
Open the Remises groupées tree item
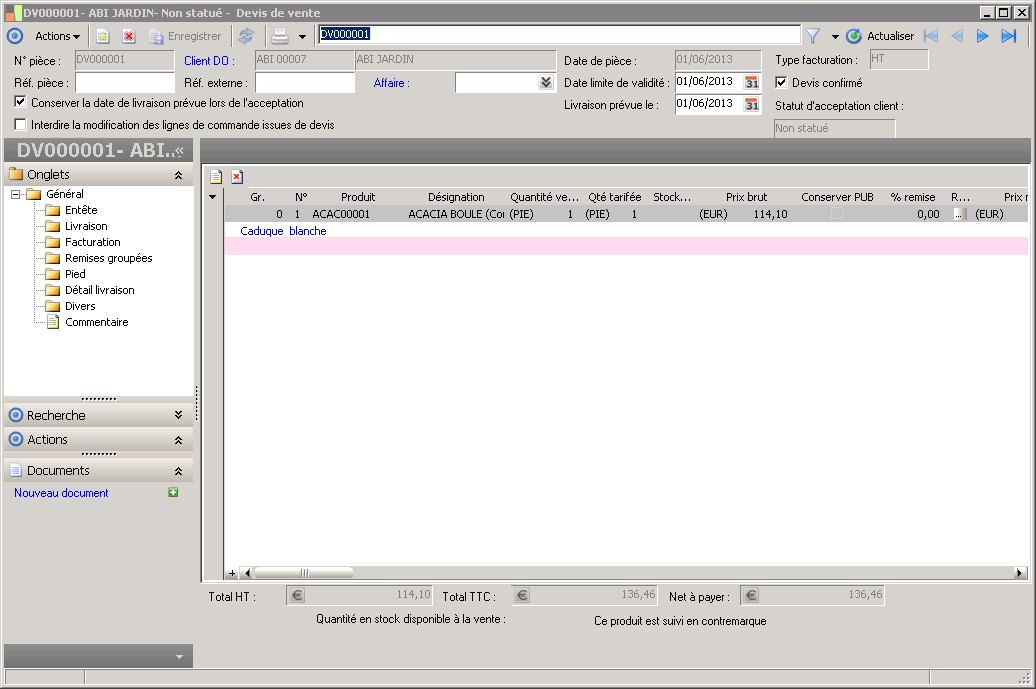pos(108,258)
